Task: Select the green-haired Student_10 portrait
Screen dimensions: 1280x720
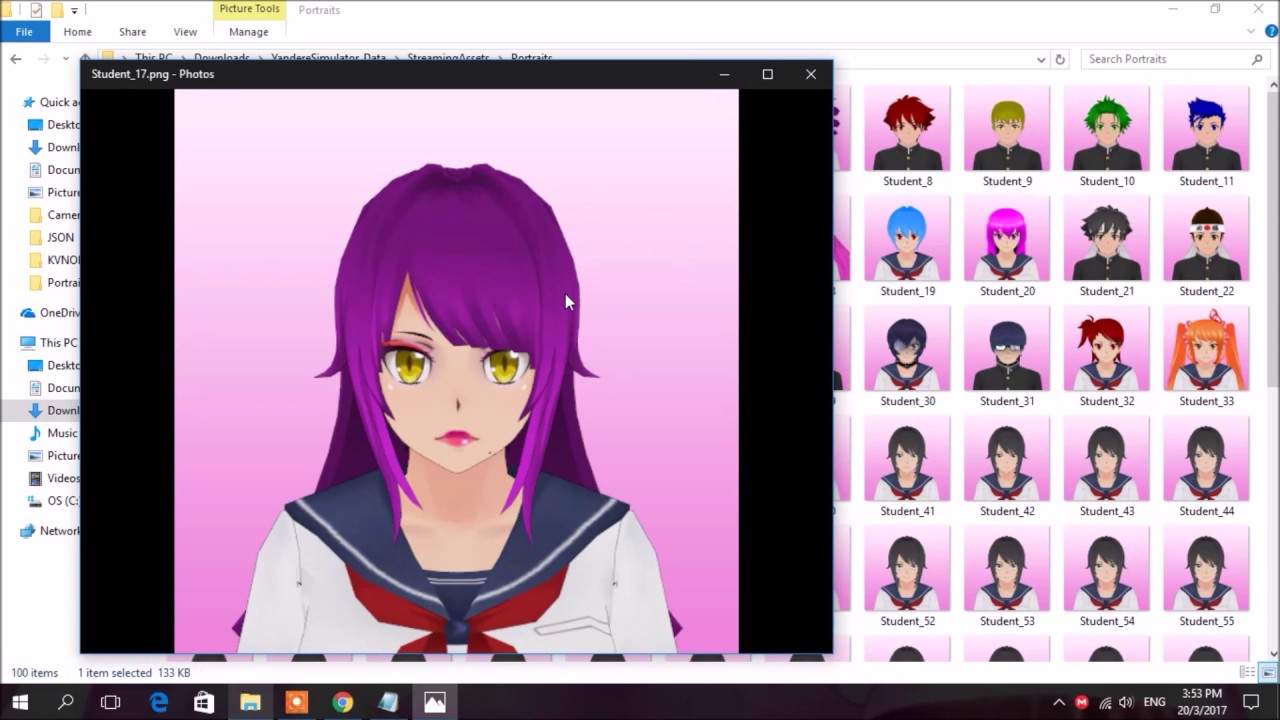Action: point(1106,129)
